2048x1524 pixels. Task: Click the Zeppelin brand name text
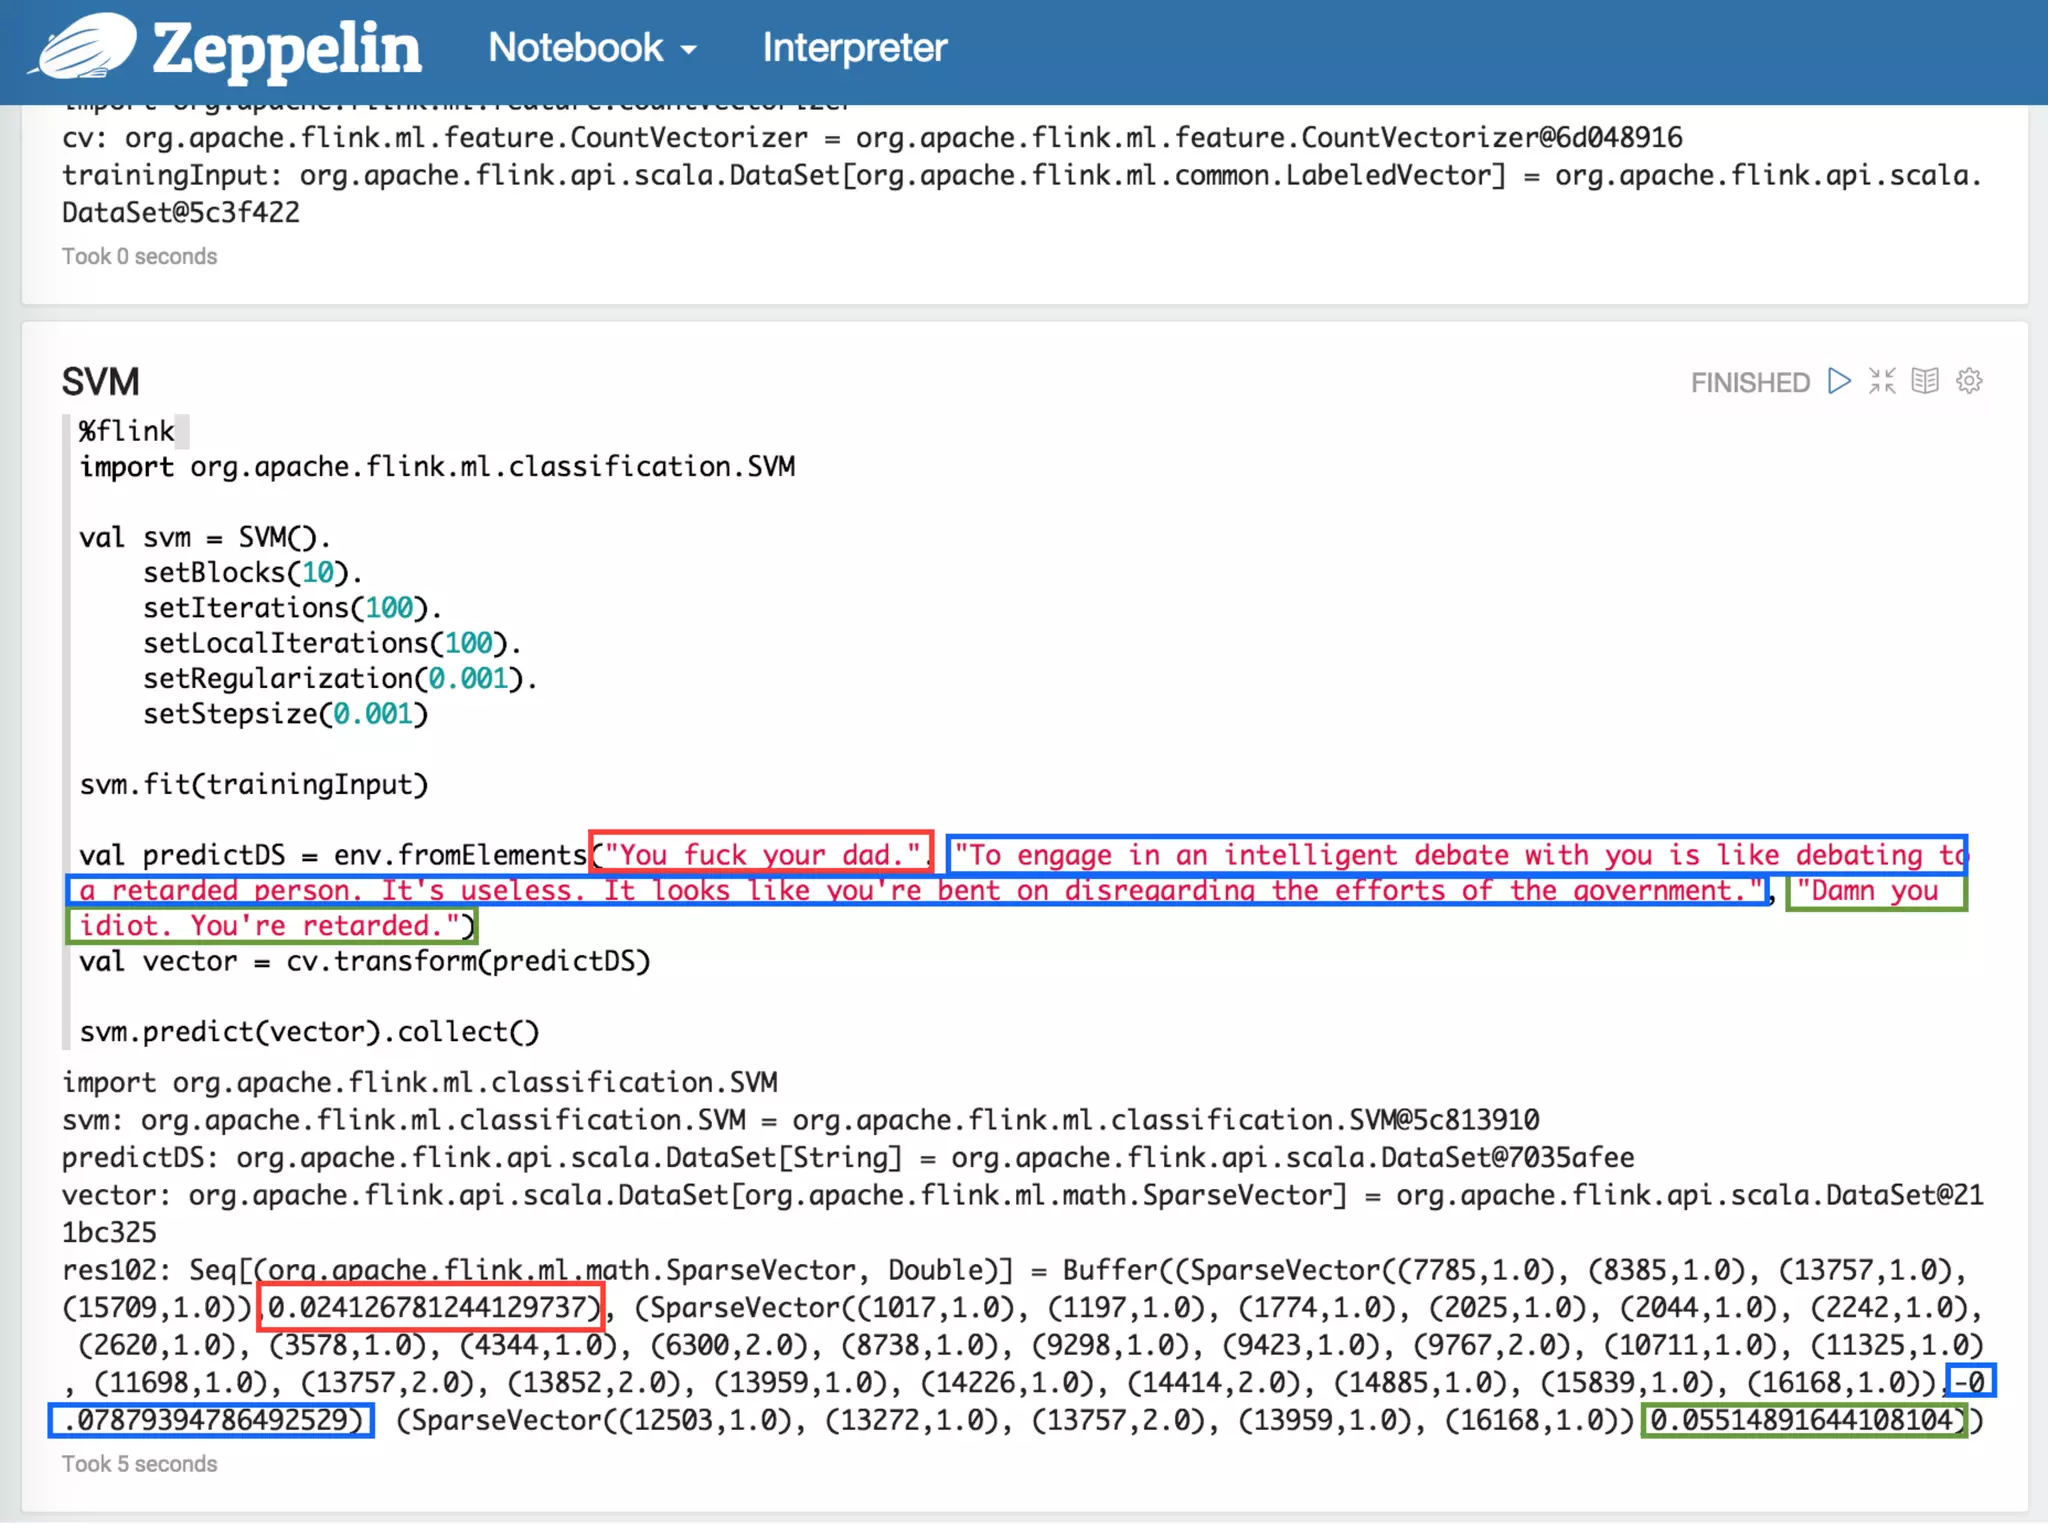tap(287, 48)
